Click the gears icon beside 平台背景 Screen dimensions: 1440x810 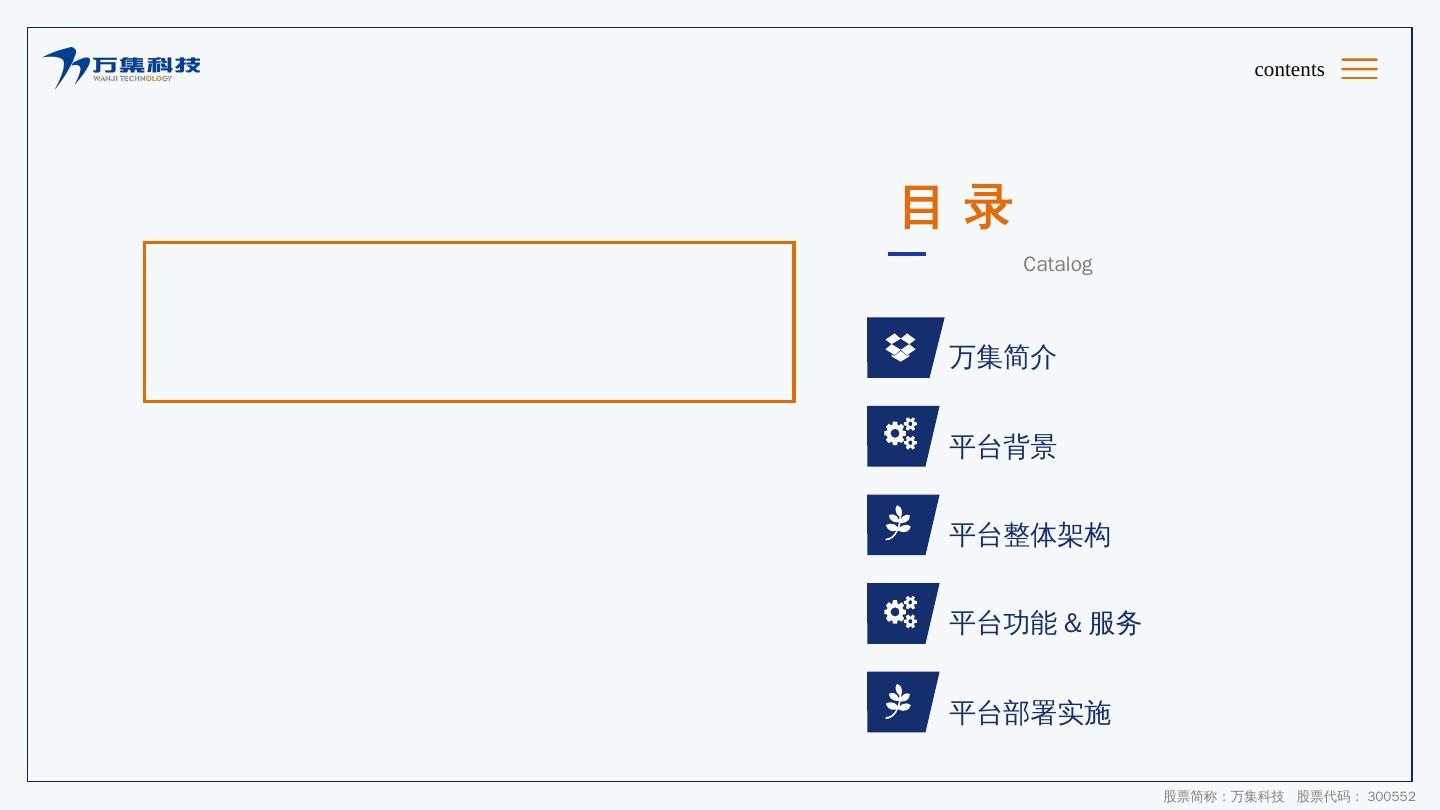pyautogui.click(x=901, y=435)
